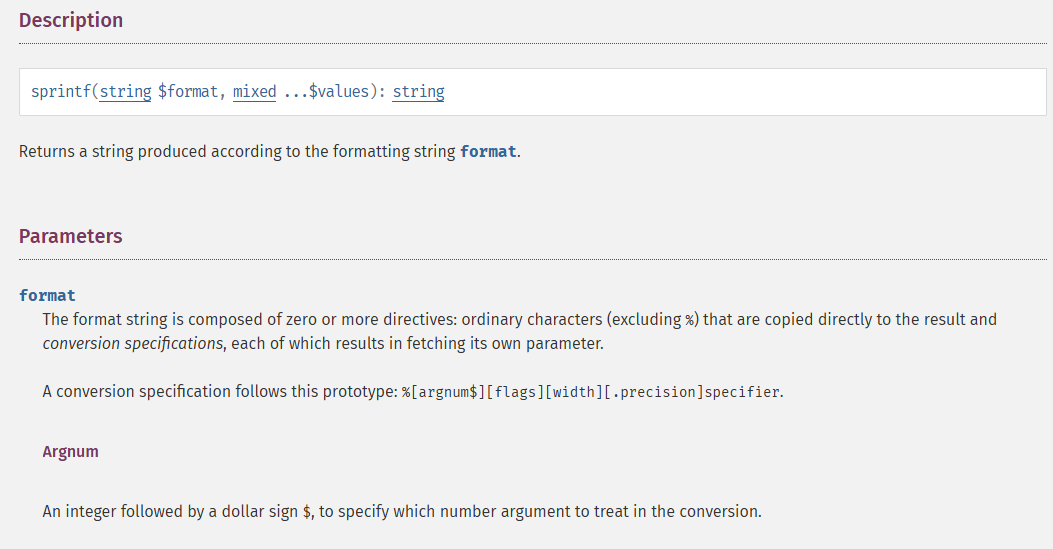Click the string type link before $format
The width and height of the screenshot is (1053, 549).
point(125,92)
